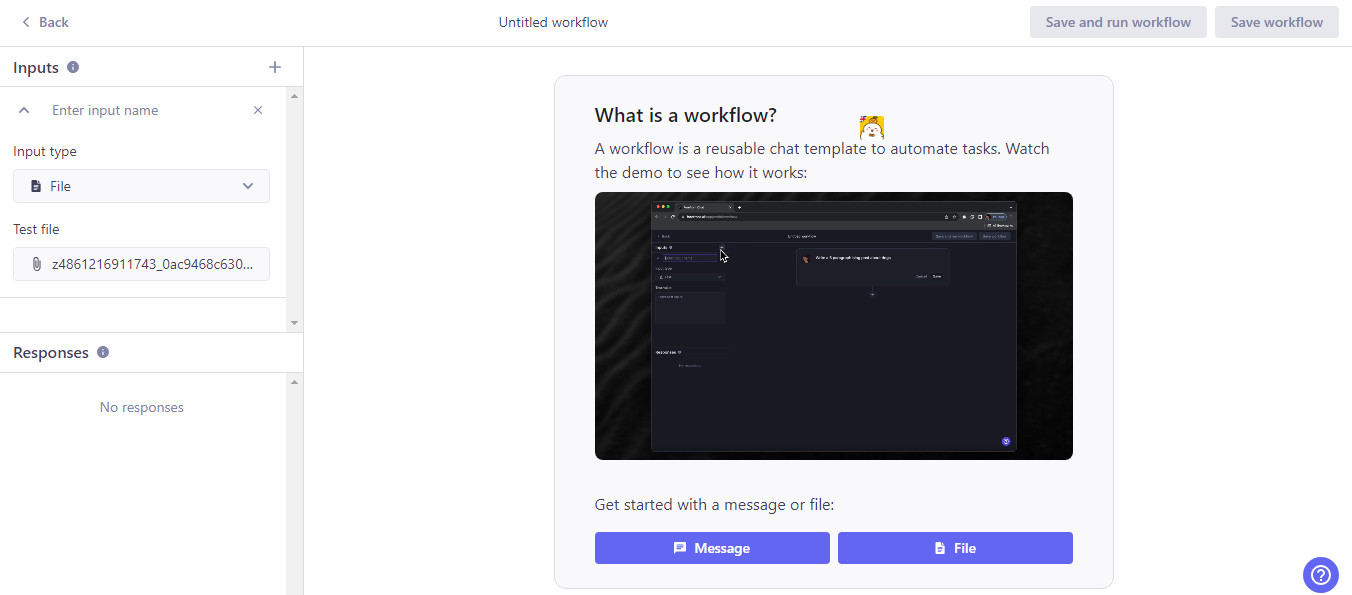This screenshot has width=1352, height=595.
Task: Click Save and run workflow button
Action: [x=1118, y=22]
